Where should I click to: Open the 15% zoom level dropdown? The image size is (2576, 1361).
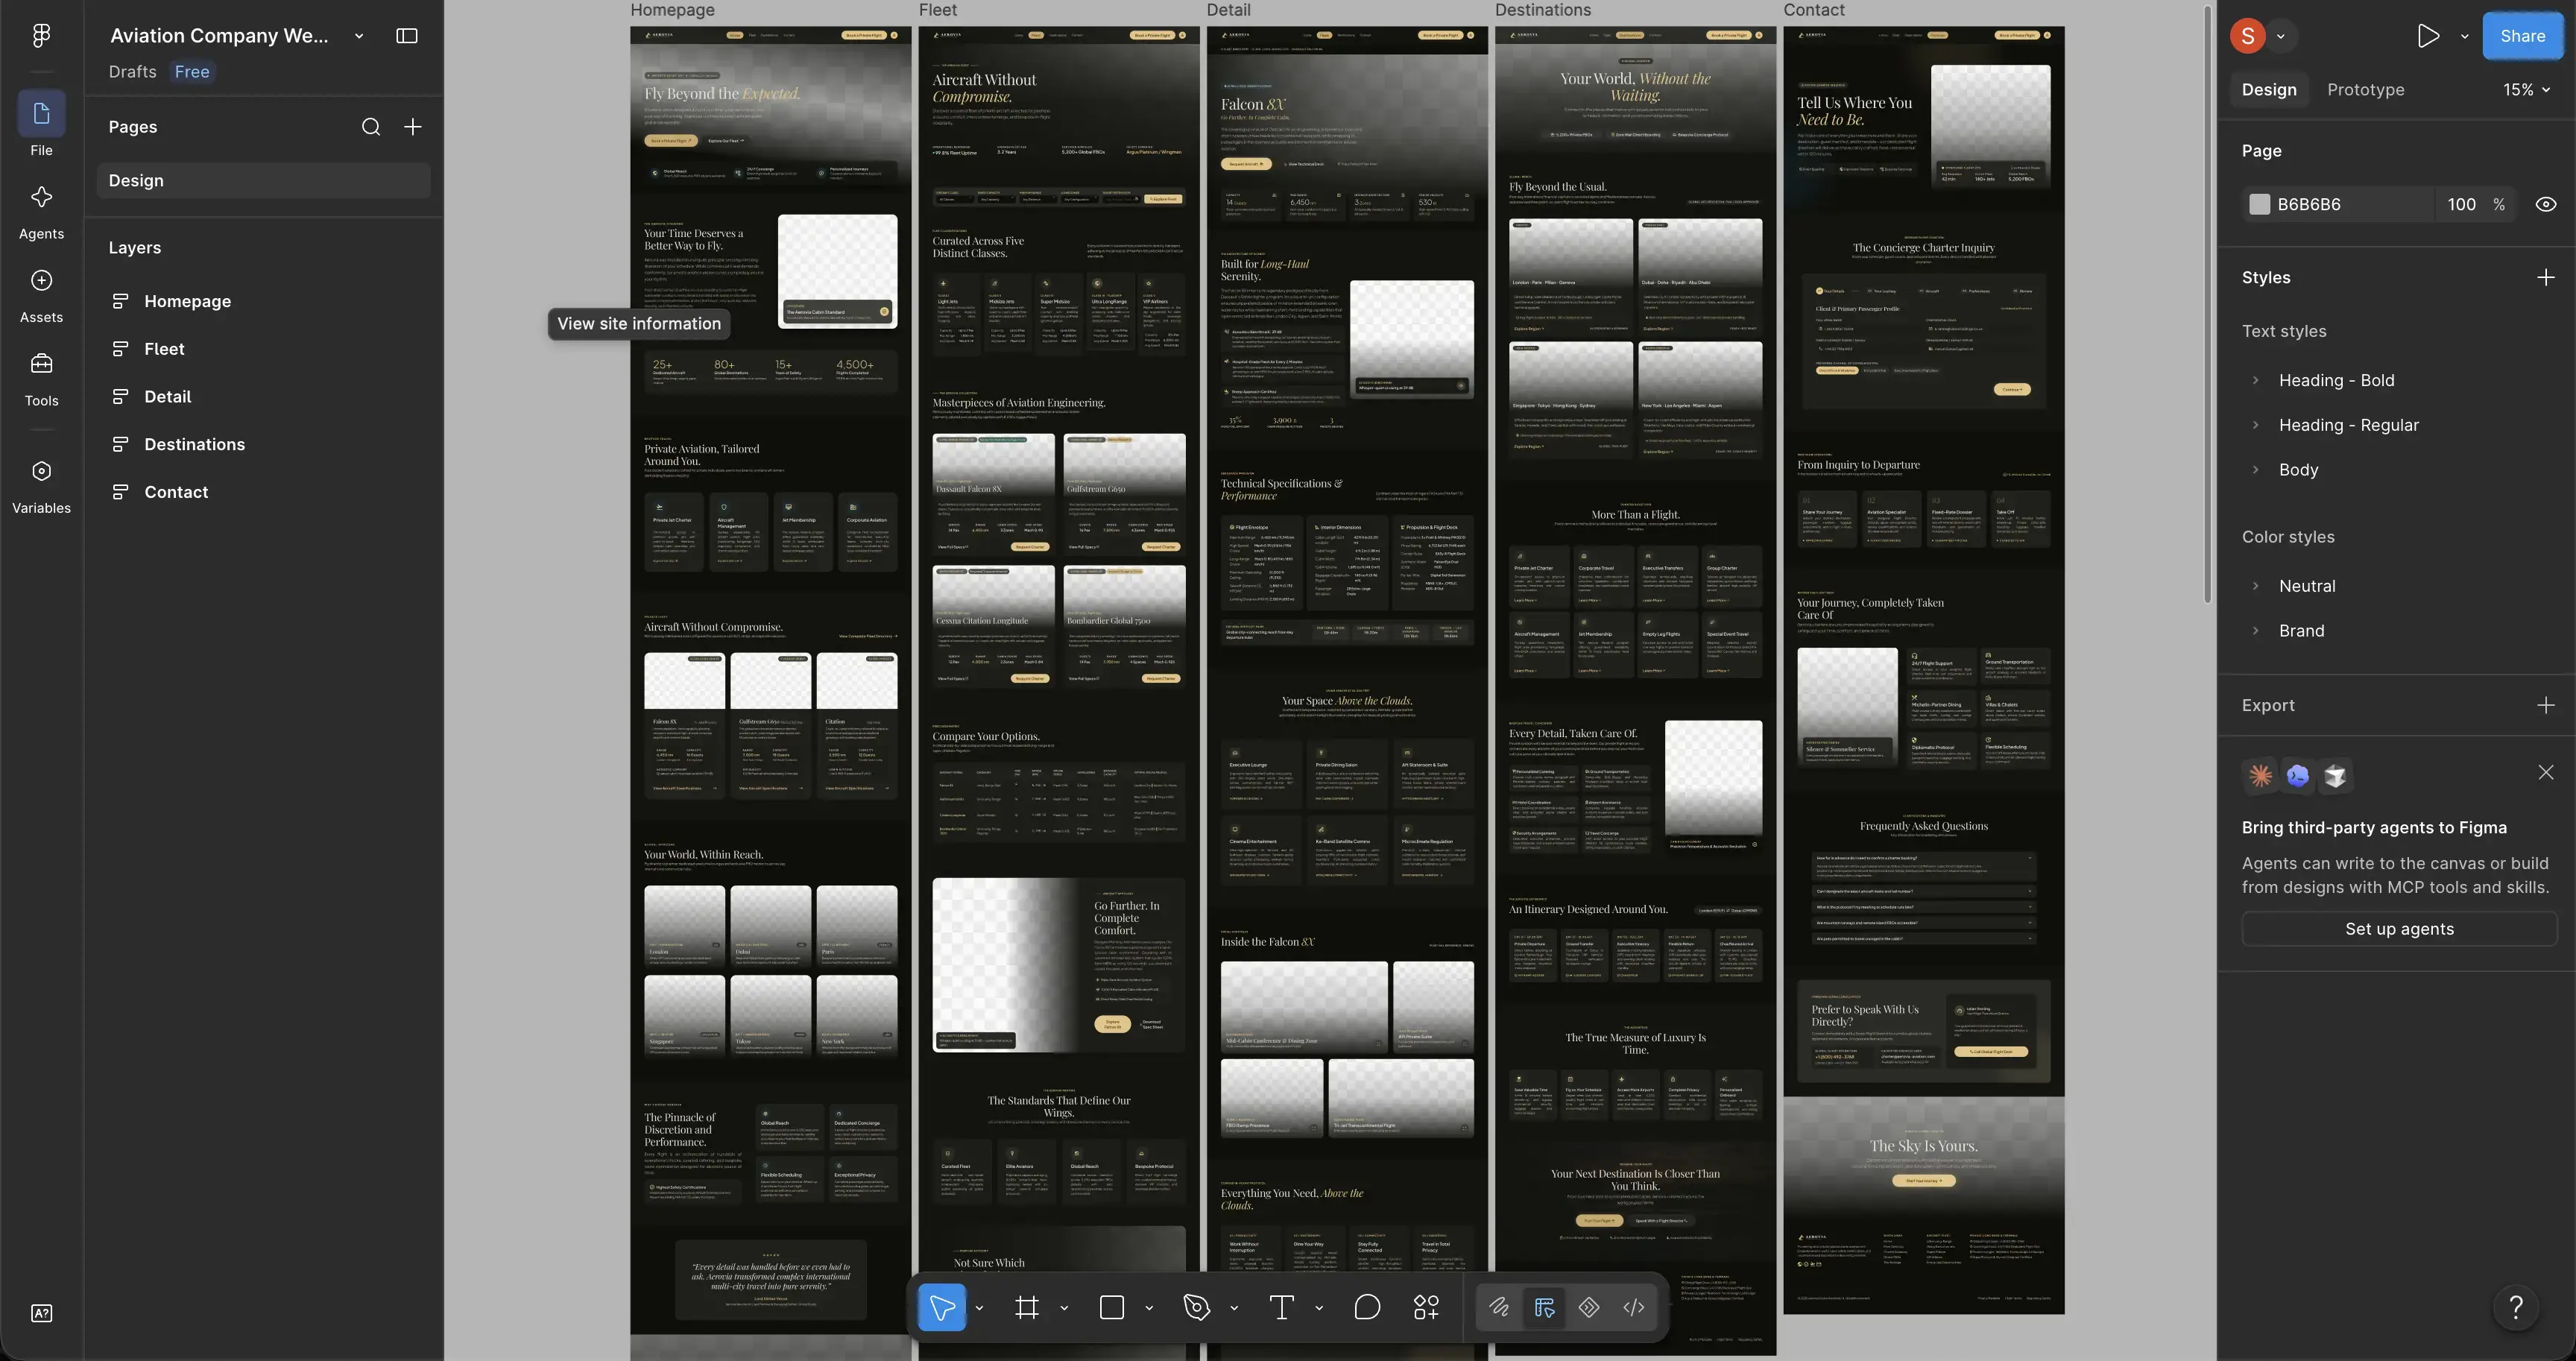2526,90
